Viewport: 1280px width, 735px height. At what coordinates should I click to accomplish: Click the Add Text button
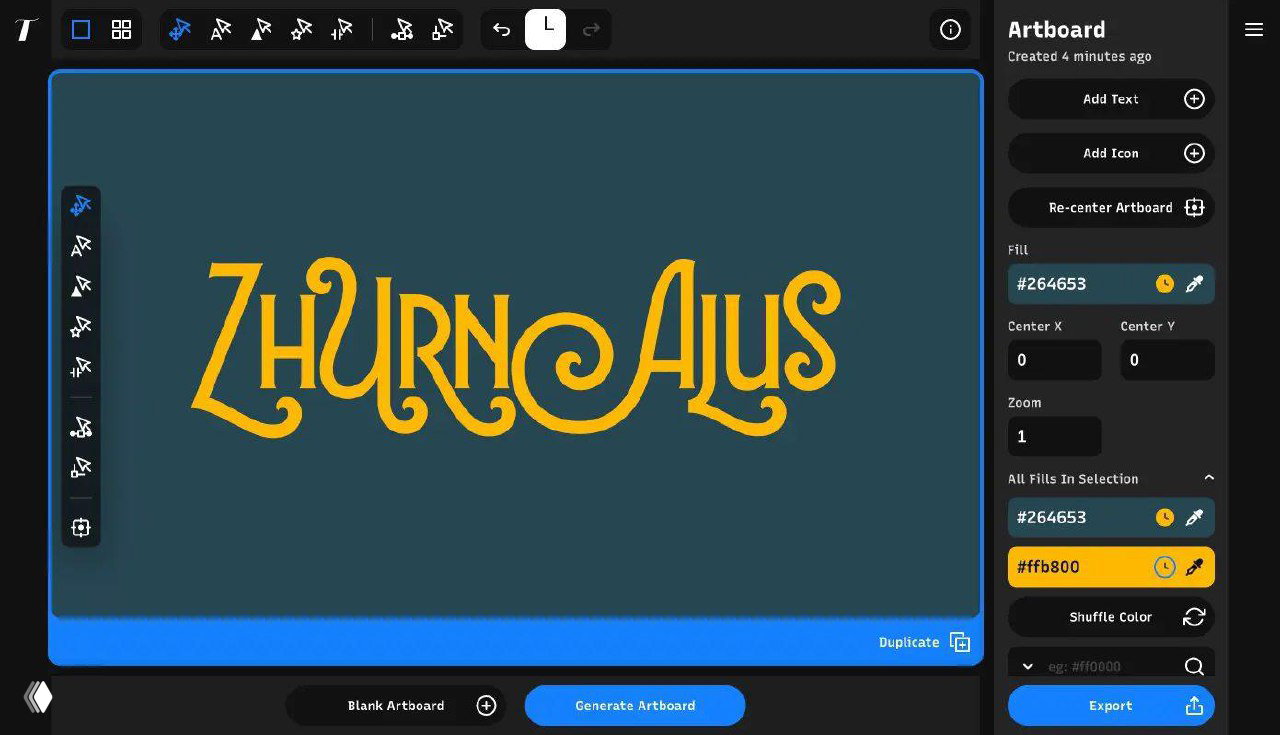tap(1111, 99)
